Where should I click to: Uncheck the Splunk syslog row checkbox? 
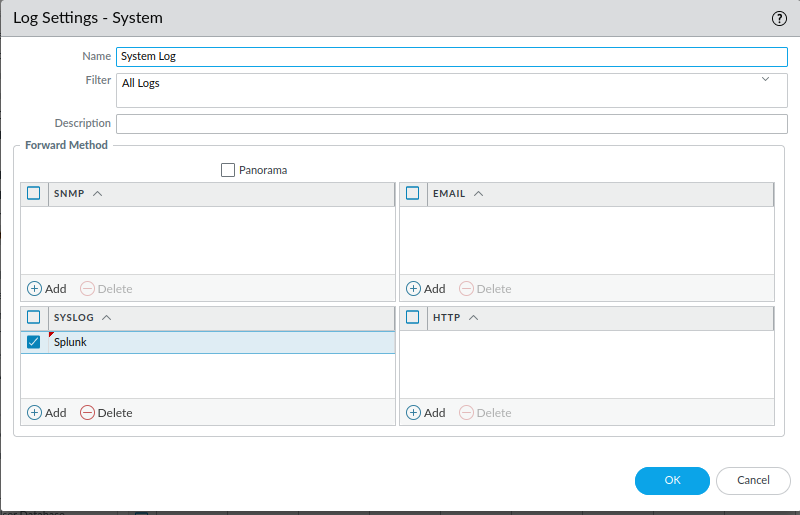click(34, 342)
